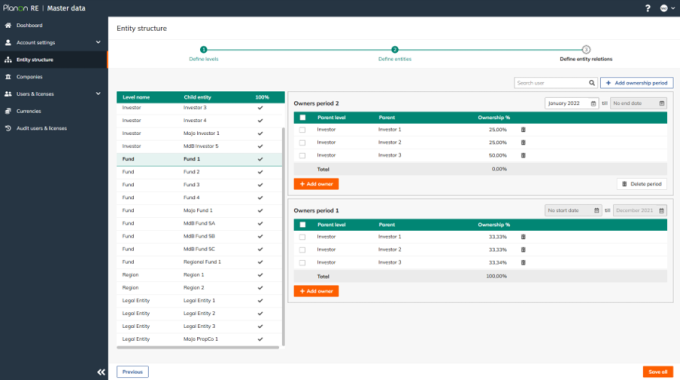
Task: Click the 25.00% ownership of Investor 1
Action: [x=497, y=130]
